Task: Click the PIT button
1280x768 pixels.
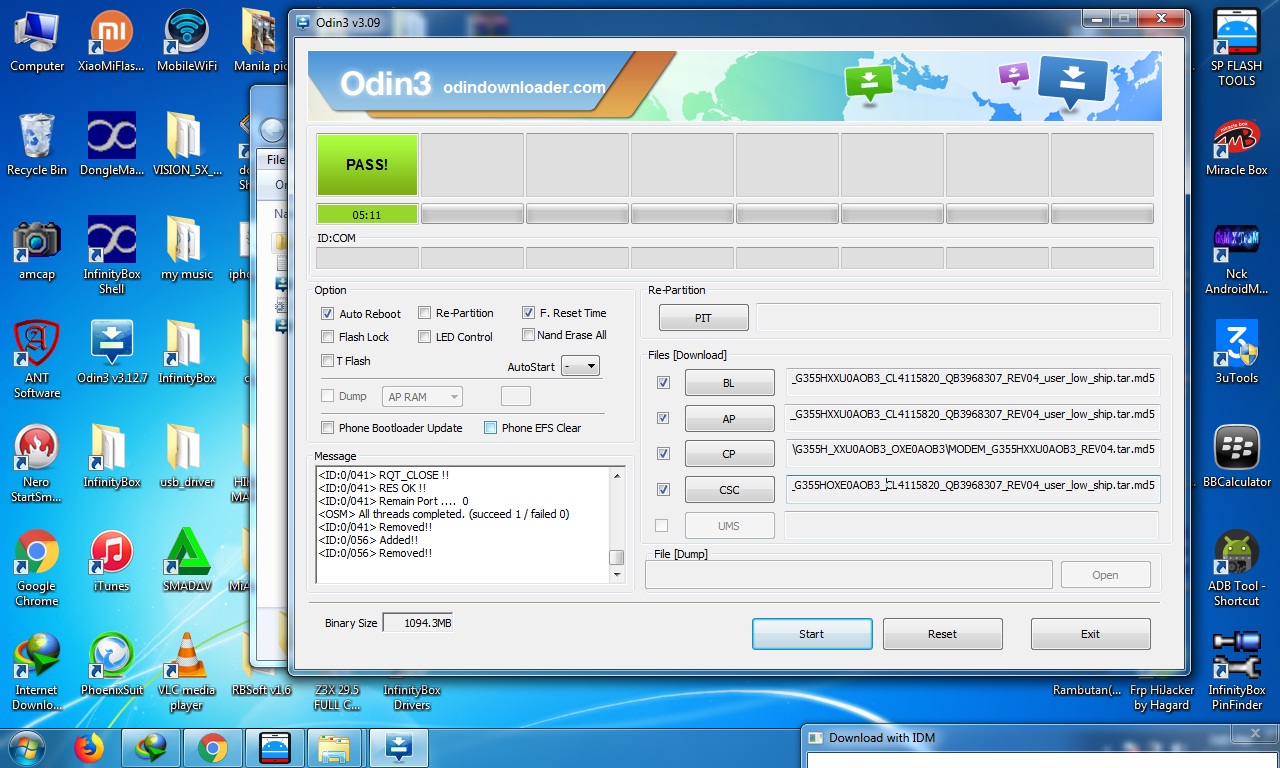Action: [x=703, y=317]
